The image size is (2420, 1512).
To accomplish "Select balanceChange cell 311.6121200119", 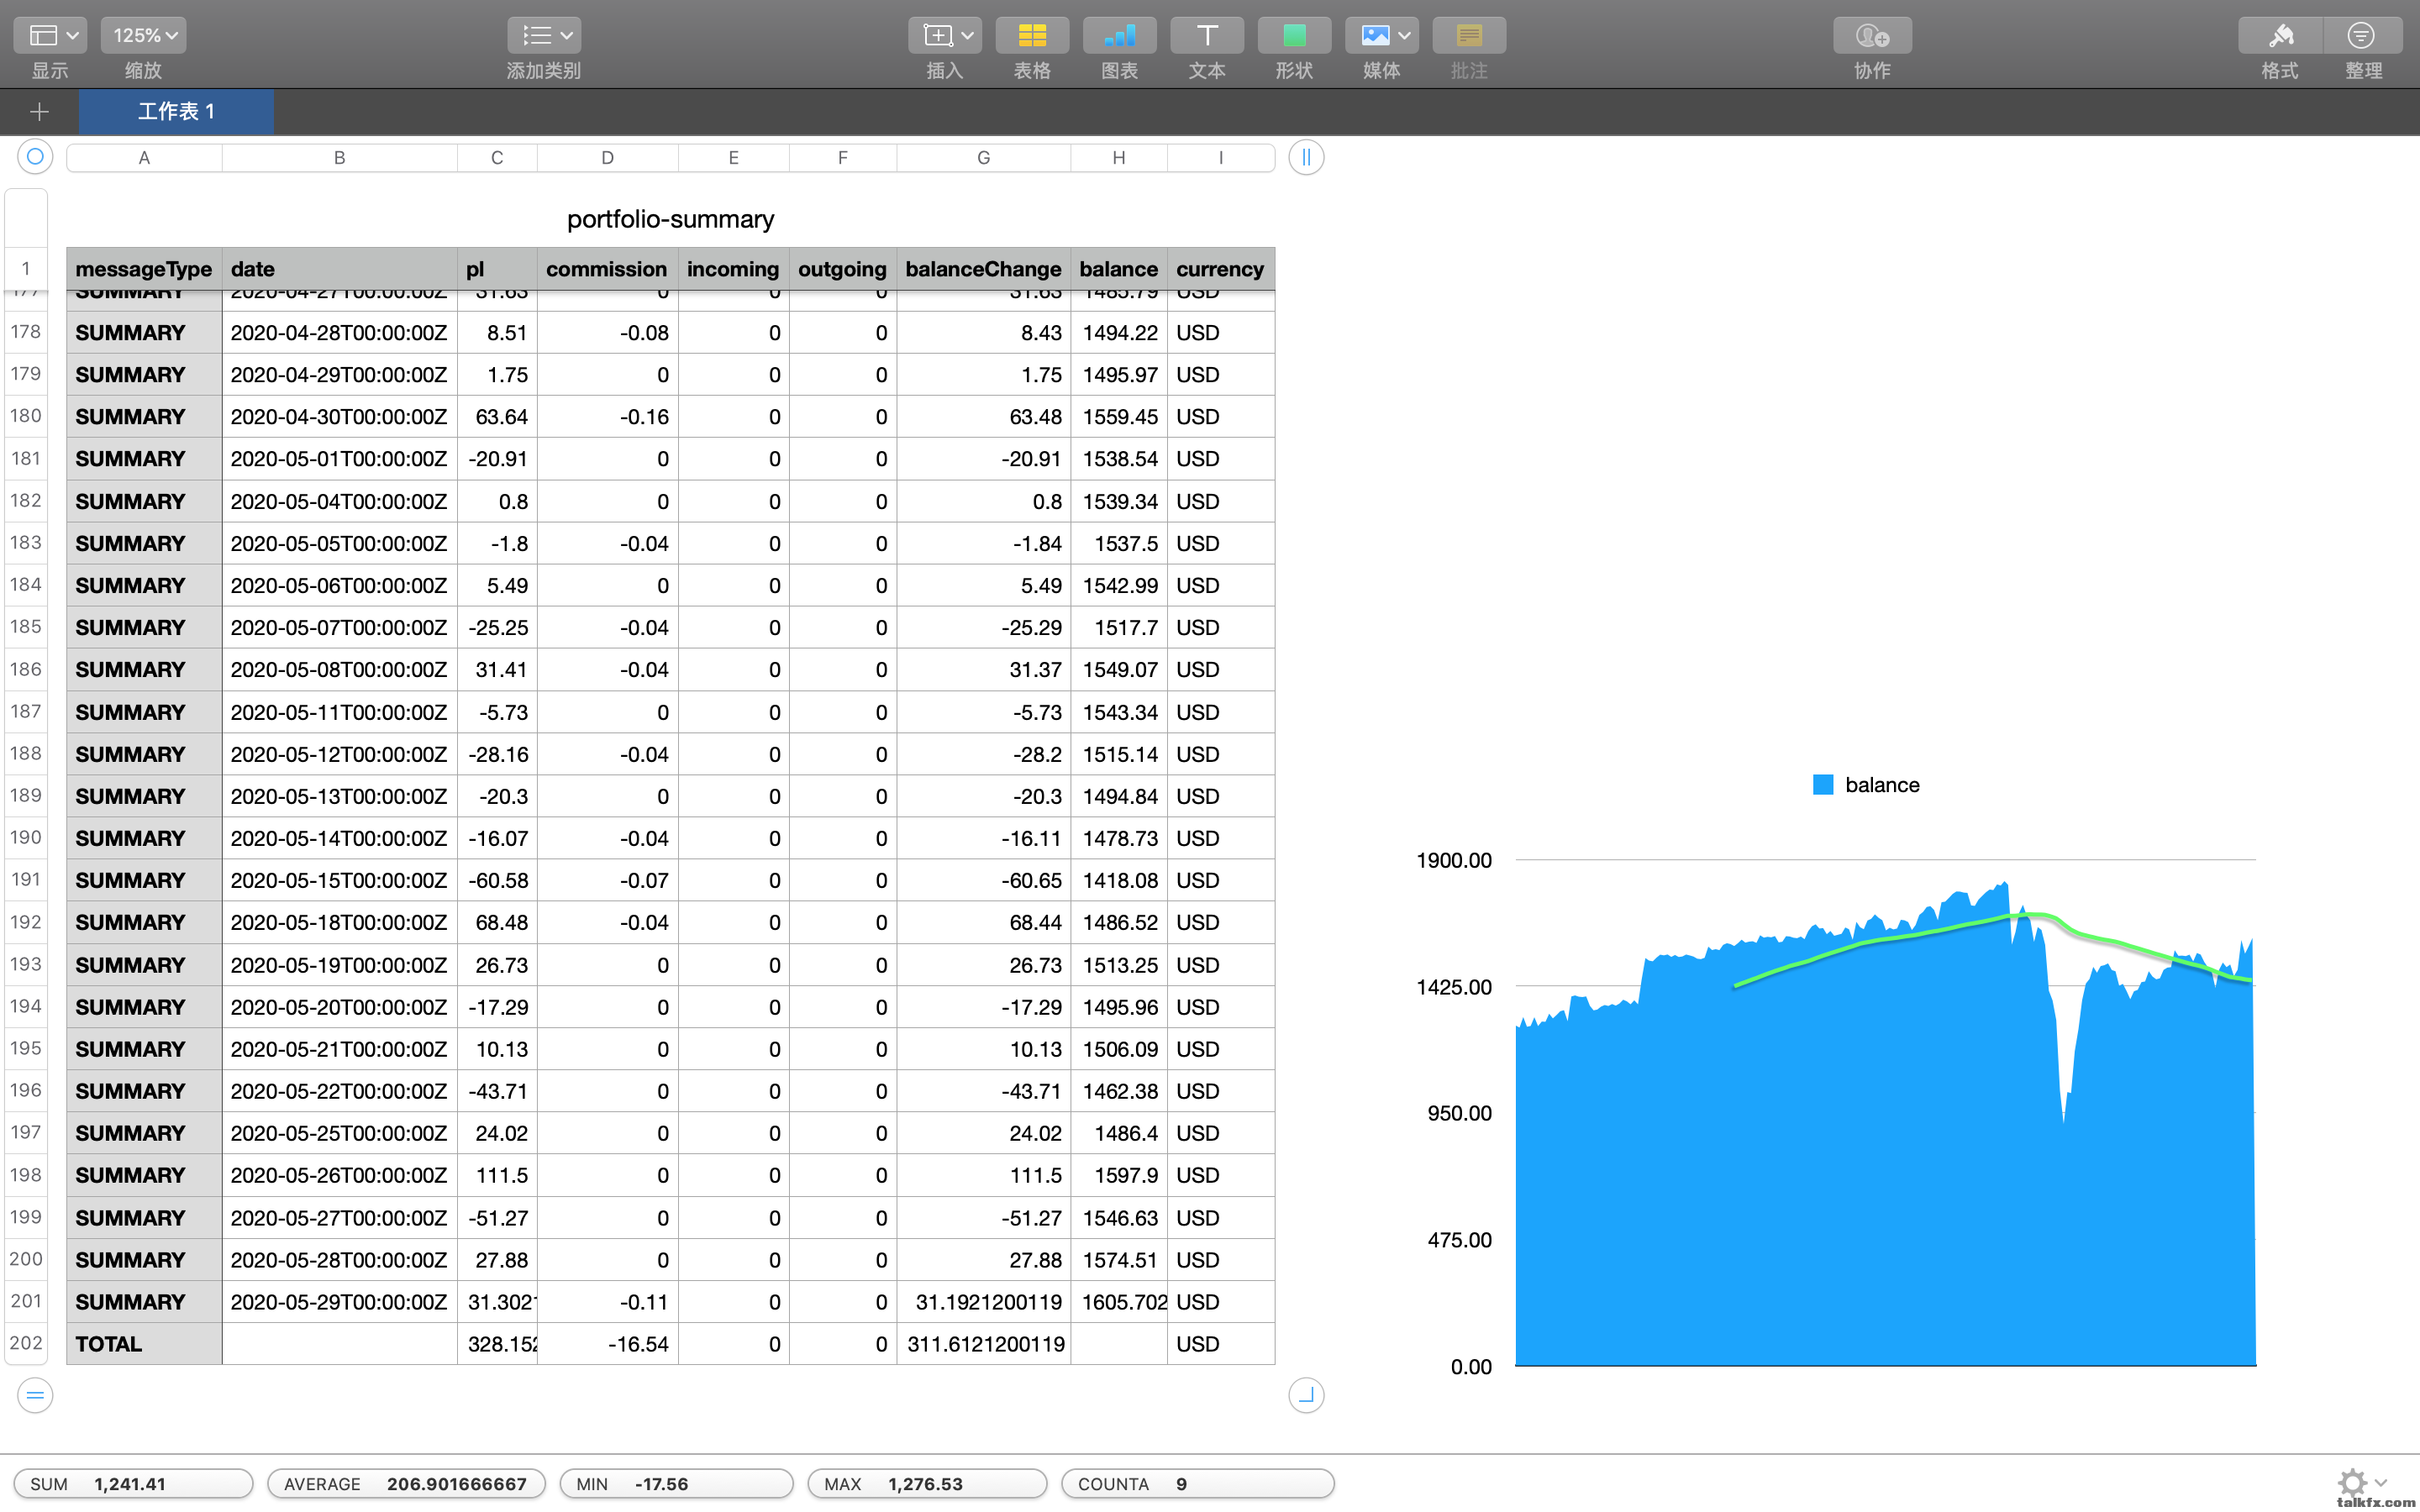I will tap(983, 1344).
